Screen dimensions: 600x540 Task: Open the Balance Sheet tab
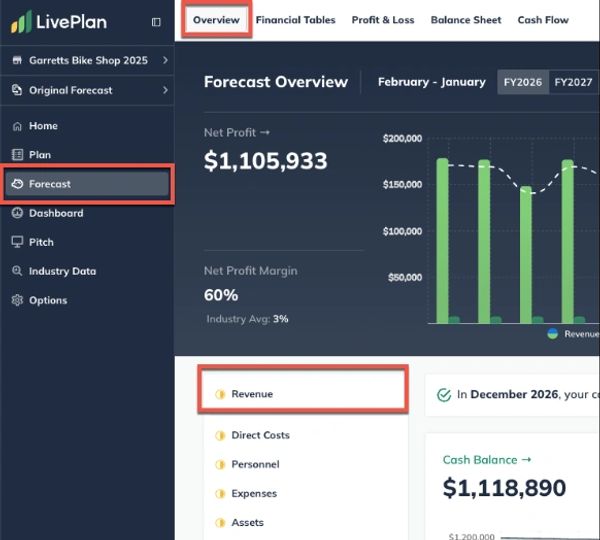[466, 20]
